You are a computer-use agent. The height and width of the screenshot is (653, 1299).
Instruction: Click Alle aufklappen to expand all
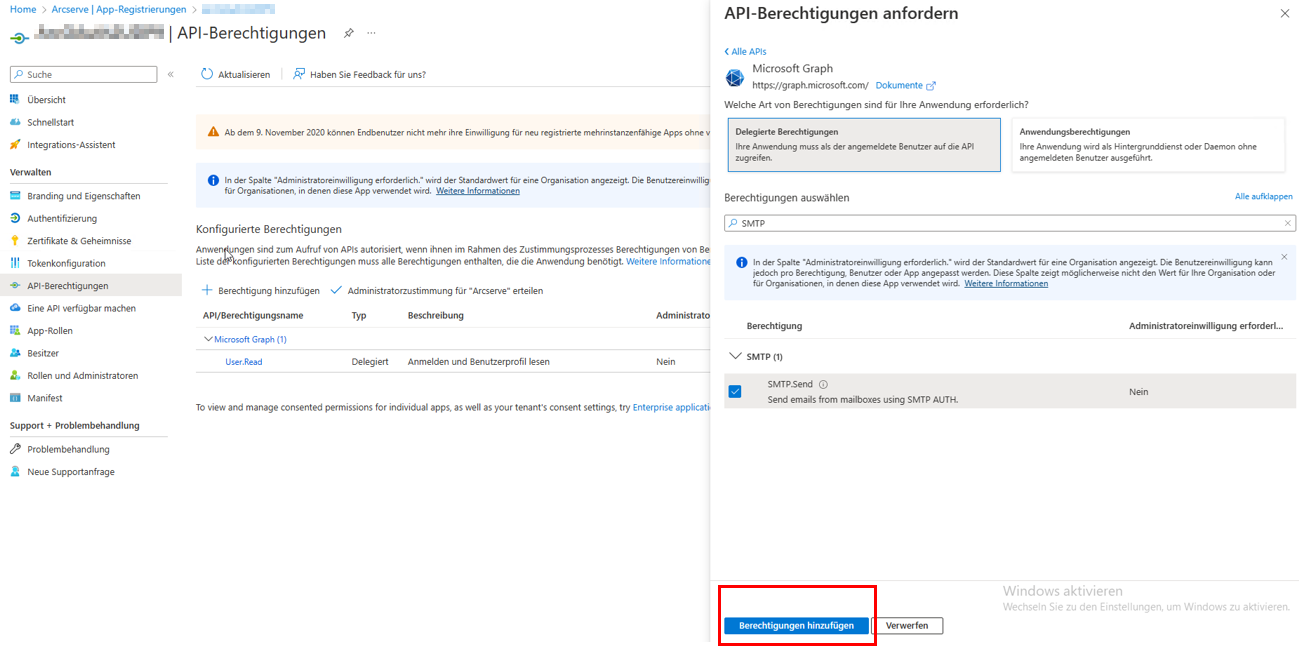[x=1264, y=197]
